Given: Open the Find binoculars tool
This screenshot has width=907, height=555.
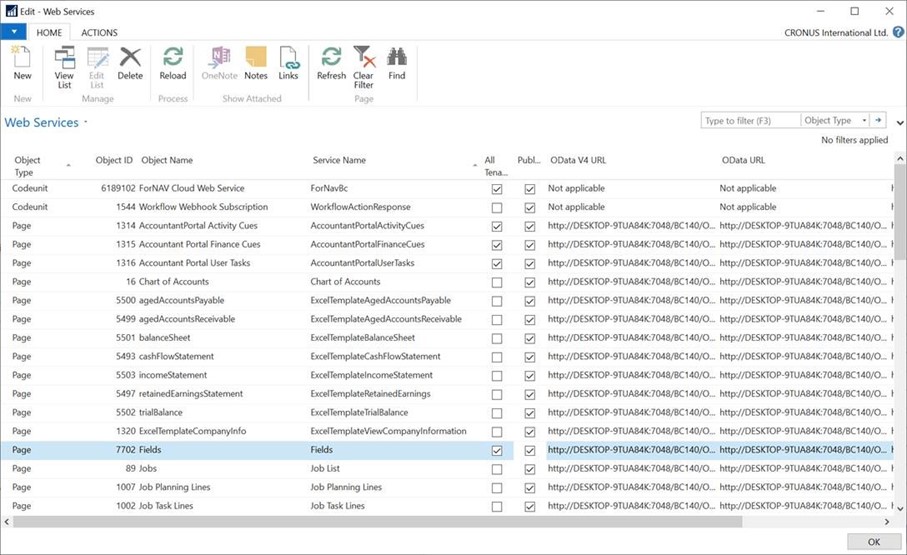Looking at the screenshot, I should coord(397,63).
